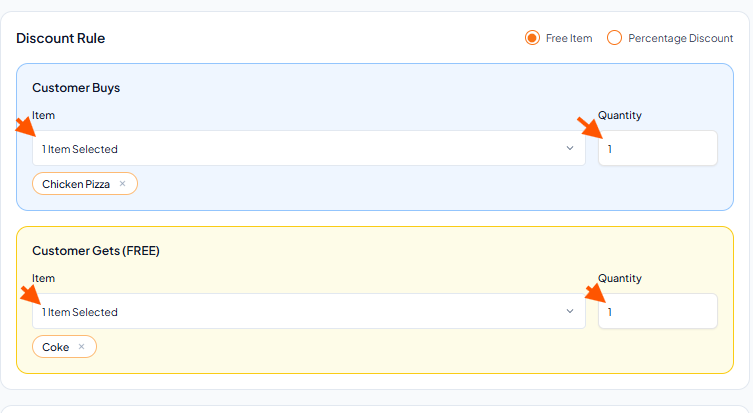Click the Percentage Discount label text
Image resolution: width=753 pixels, height=413 pixels.
point(680,38)
